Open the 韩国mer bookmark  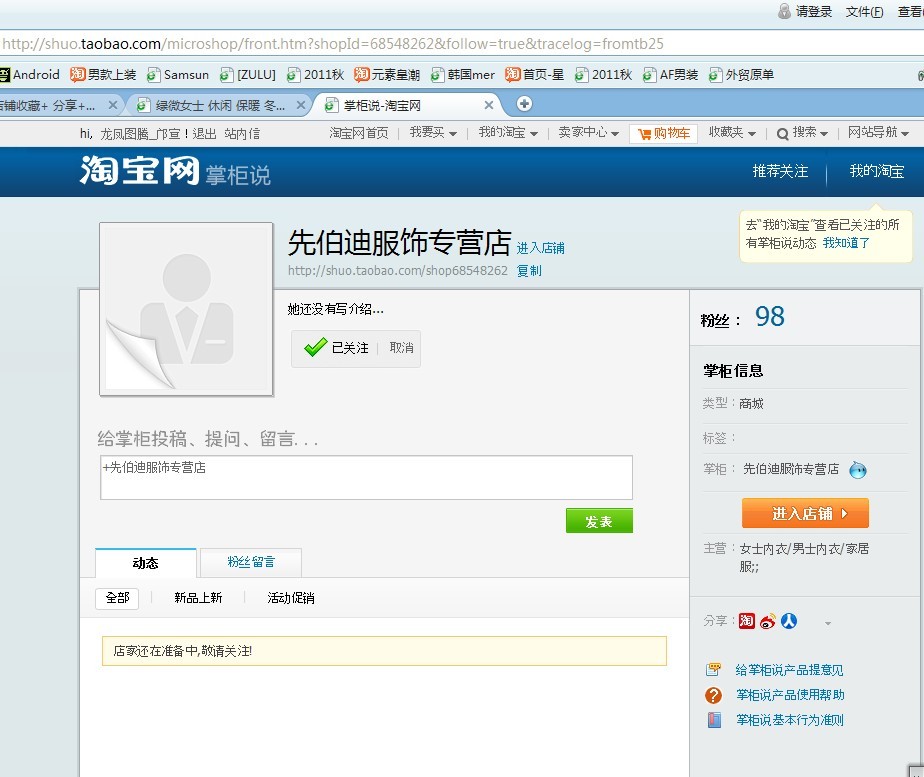[x=463, y=75]
